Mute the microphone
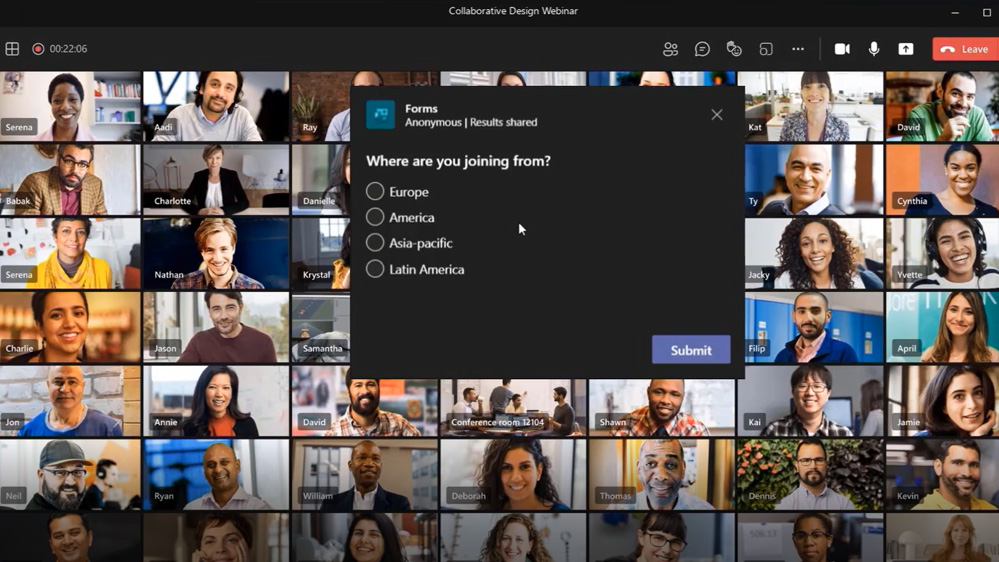The image size is (999, 562). 874,48
